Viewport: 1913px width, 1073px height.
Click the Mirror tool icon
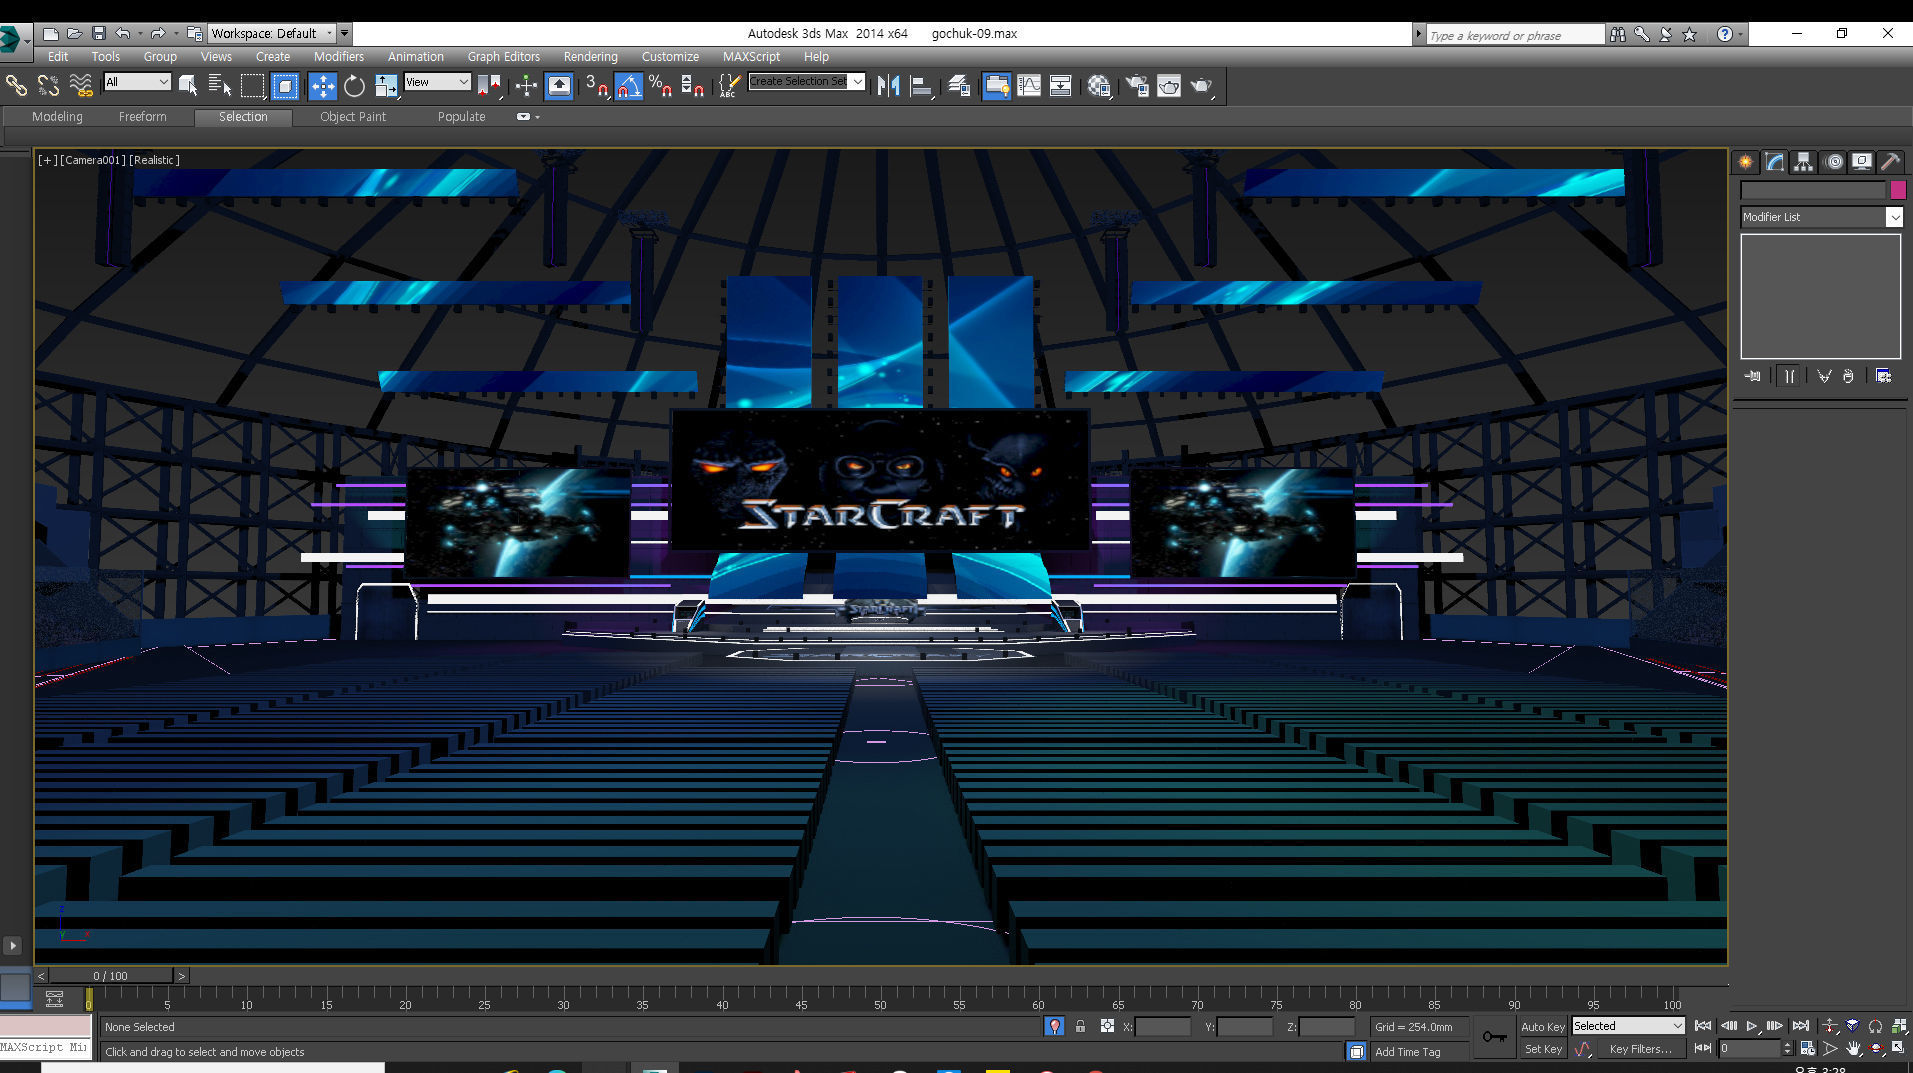click(887, 86)
